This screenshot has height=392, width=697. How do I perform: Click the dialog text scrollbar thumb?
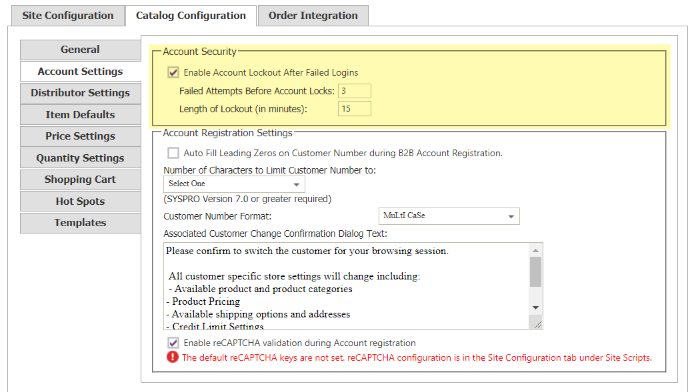tap(536, 272)
